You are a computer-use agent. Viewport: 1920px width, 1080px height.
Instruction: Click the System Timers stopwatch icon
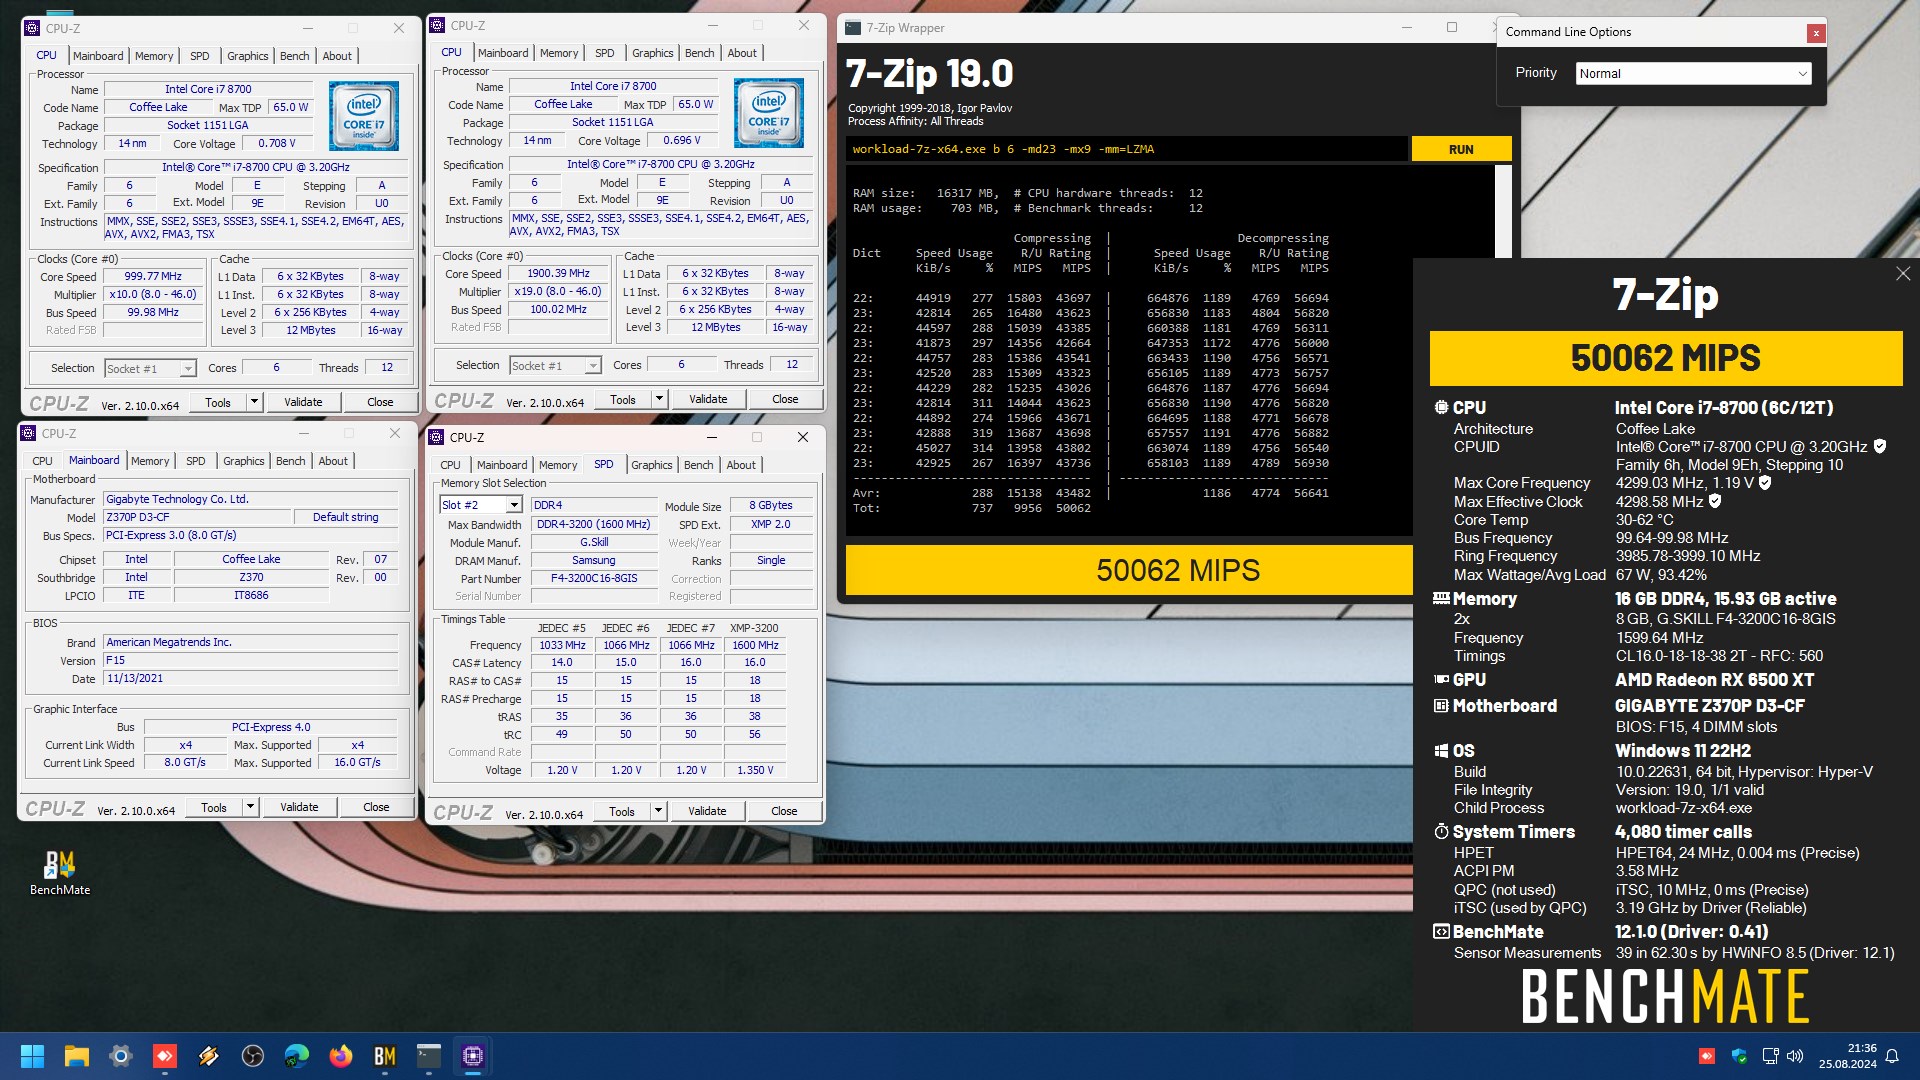coord(1441,832)
